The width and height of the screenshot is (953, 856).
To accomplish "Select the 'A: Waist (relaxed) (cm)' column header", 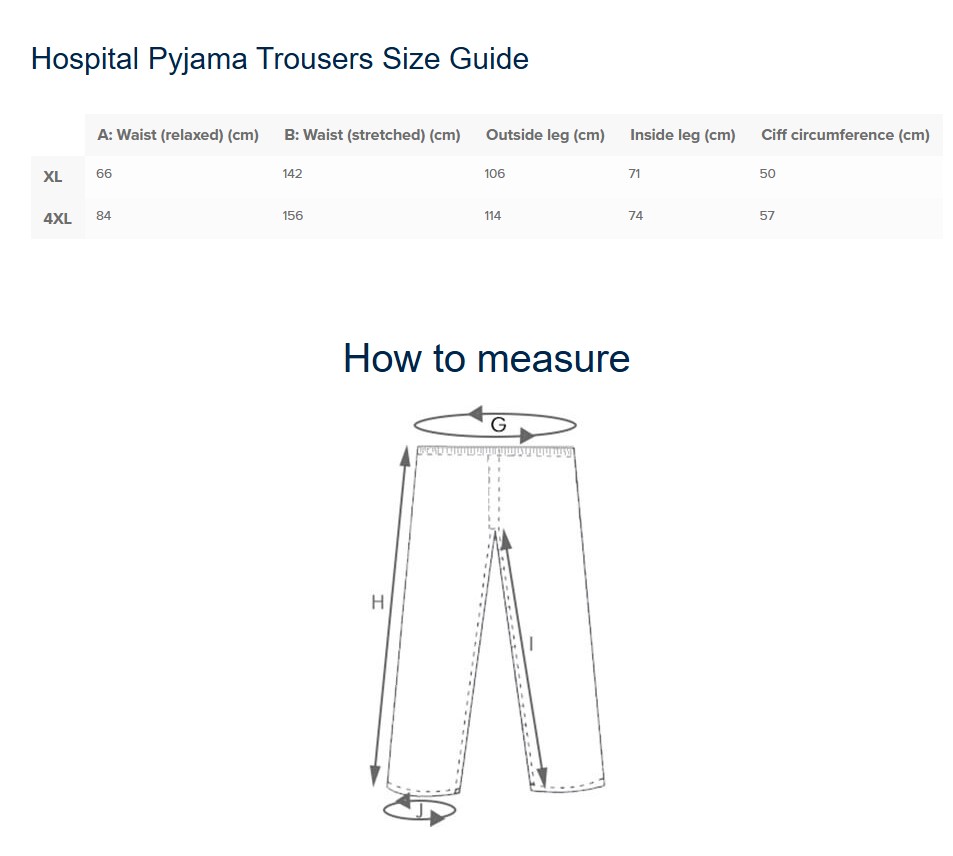I will tap(178, 135).
